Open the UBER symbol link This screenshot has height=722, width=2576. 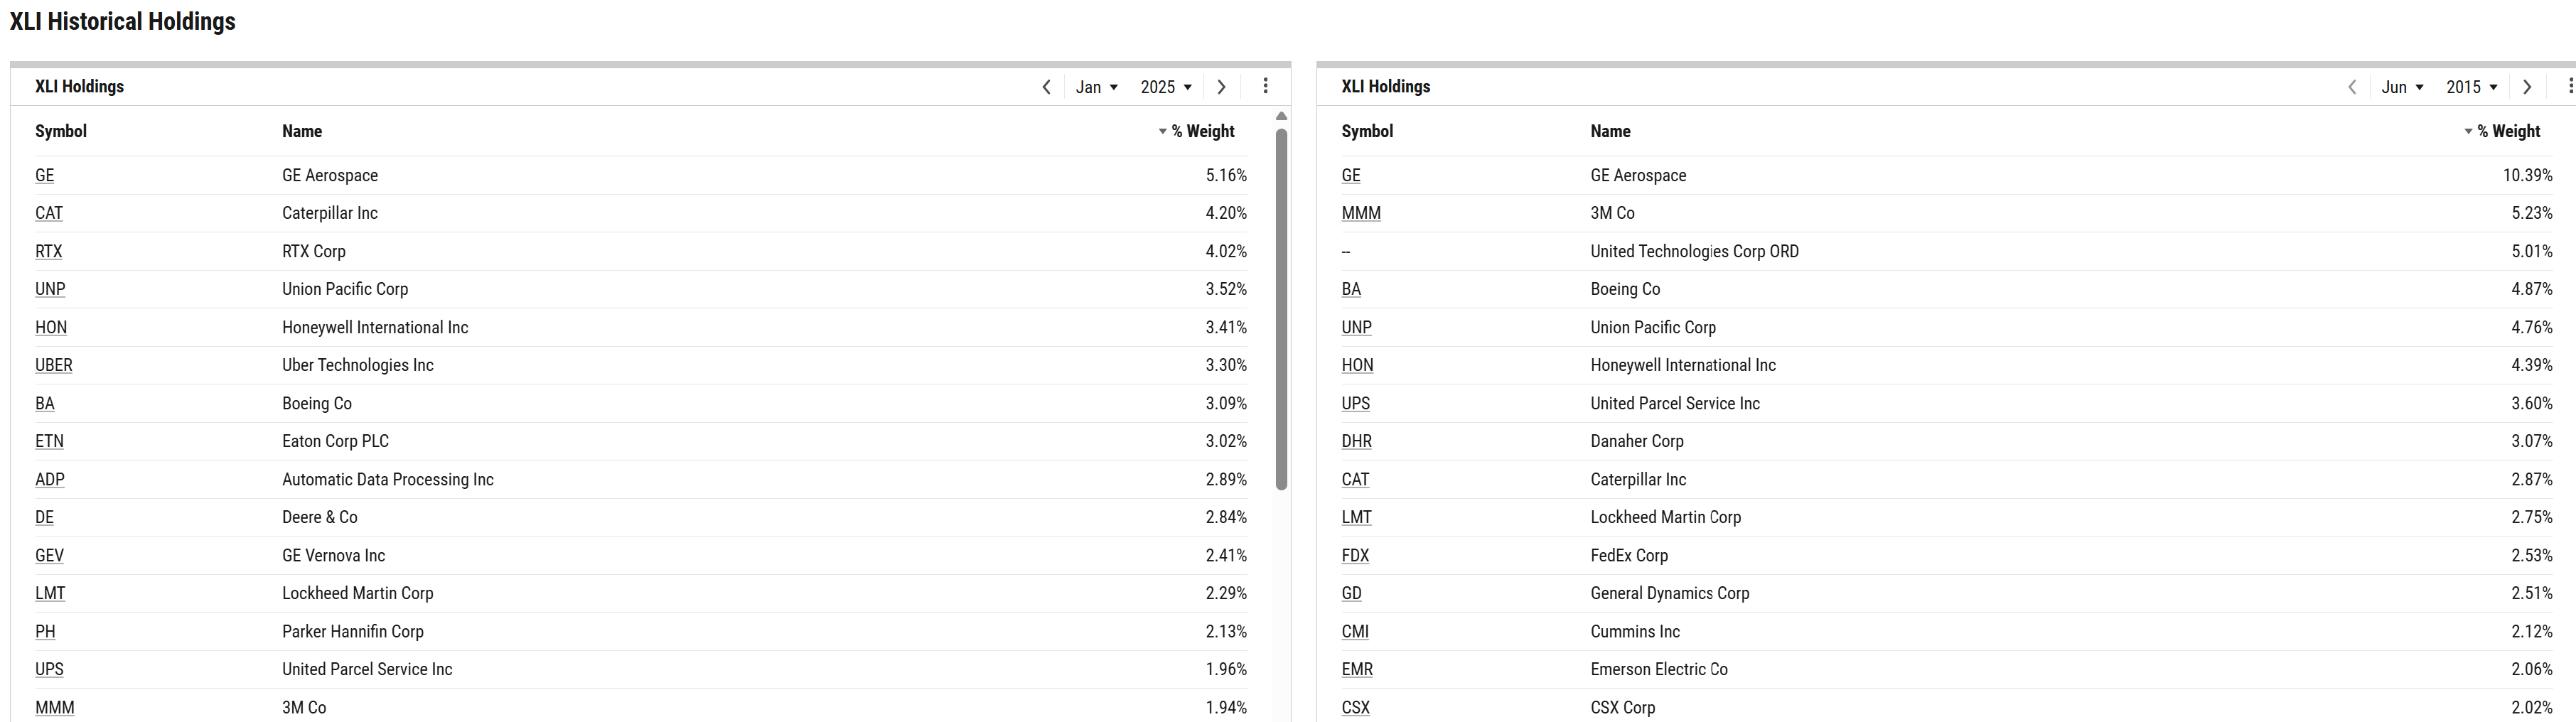tap(54, 365)
